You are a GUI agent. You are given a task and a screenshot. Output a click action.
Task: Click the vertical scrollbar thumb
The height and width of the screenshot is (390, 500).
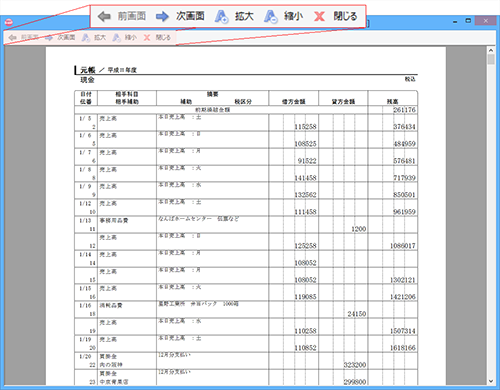pos(491,60)
